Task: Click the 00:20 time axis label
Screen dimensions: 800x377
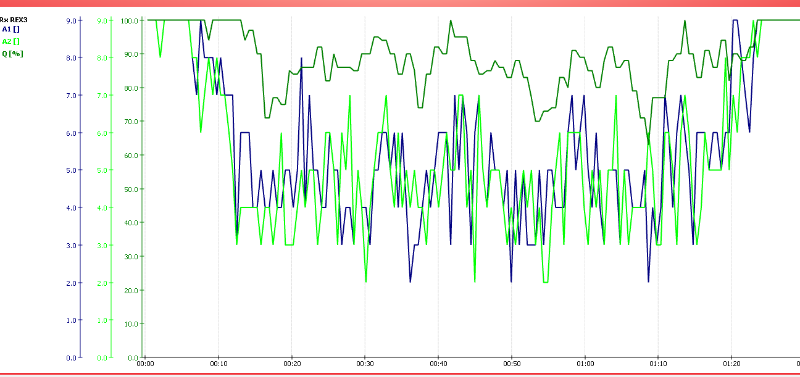Action: point(291,364)
